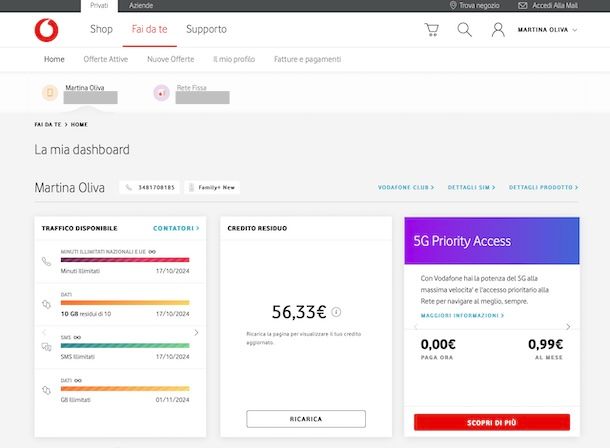
Task: Open the Supporto menu
Action: (206, 29)
